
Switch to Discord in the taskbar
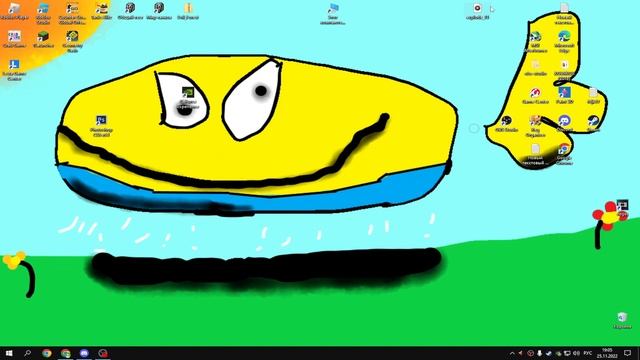[84, 353]
